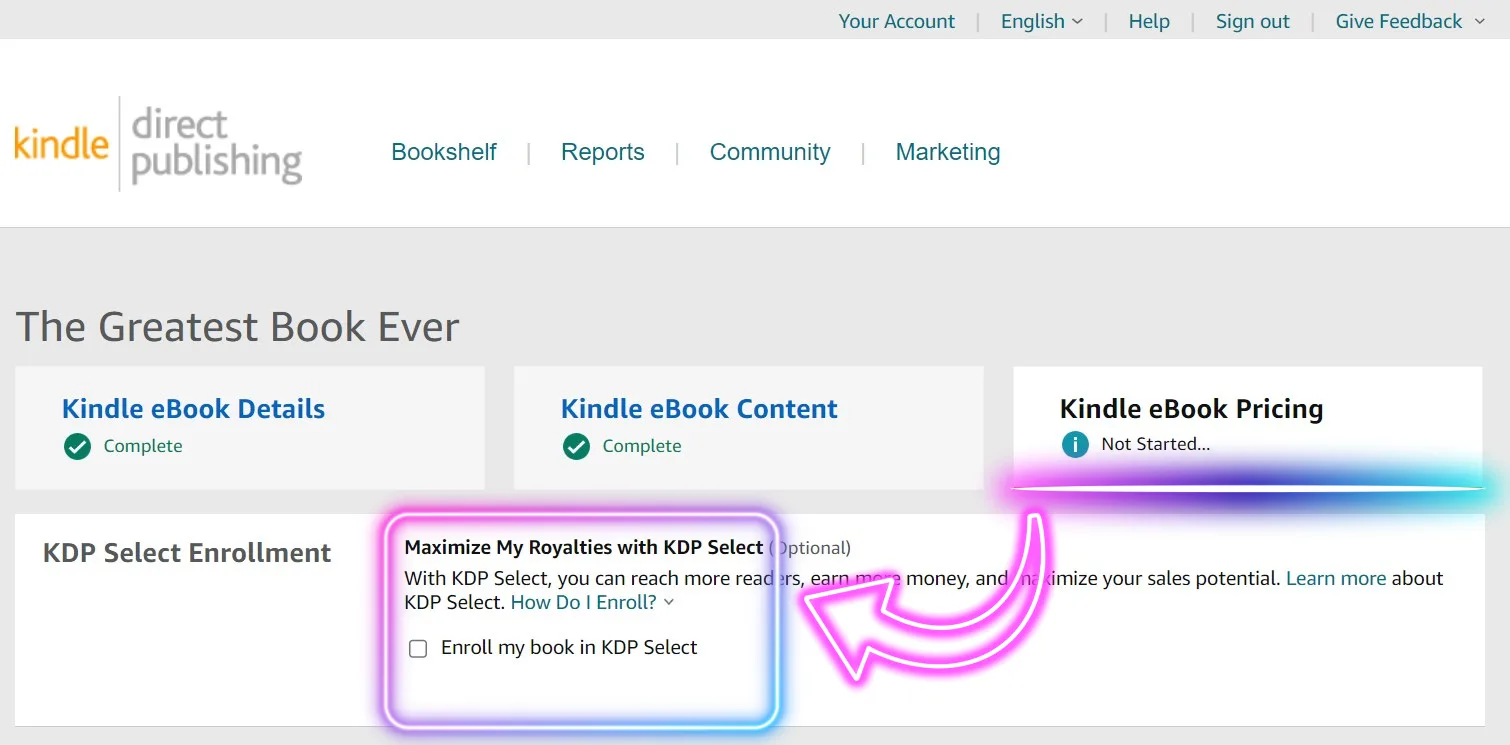The height and width of the screenshot is (745, 1510).
Task: Expand the Give Feedback dropdown
Action: (1410, 21)
